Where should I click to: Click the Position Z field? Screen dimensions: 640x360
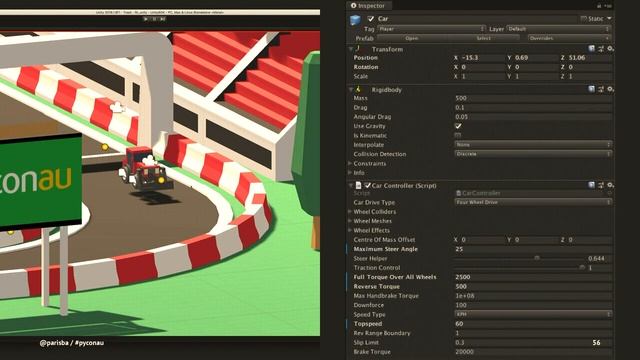point(589,58)
